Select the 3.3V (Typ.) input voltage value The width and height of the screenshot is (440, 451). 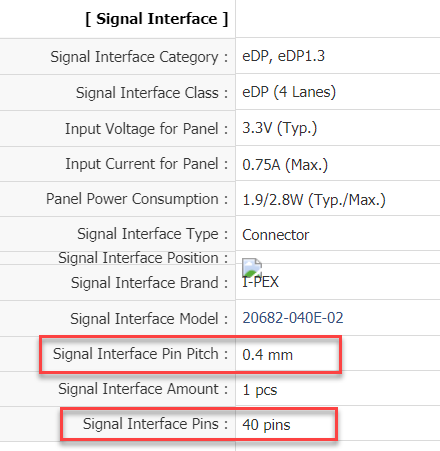[280, 128]
